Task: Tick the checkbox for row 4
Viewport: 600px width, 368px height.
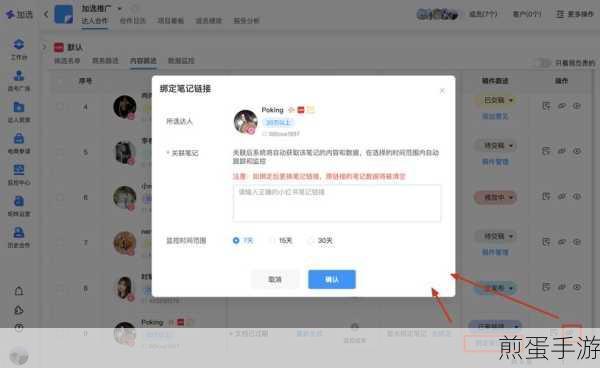Action: 60,107
